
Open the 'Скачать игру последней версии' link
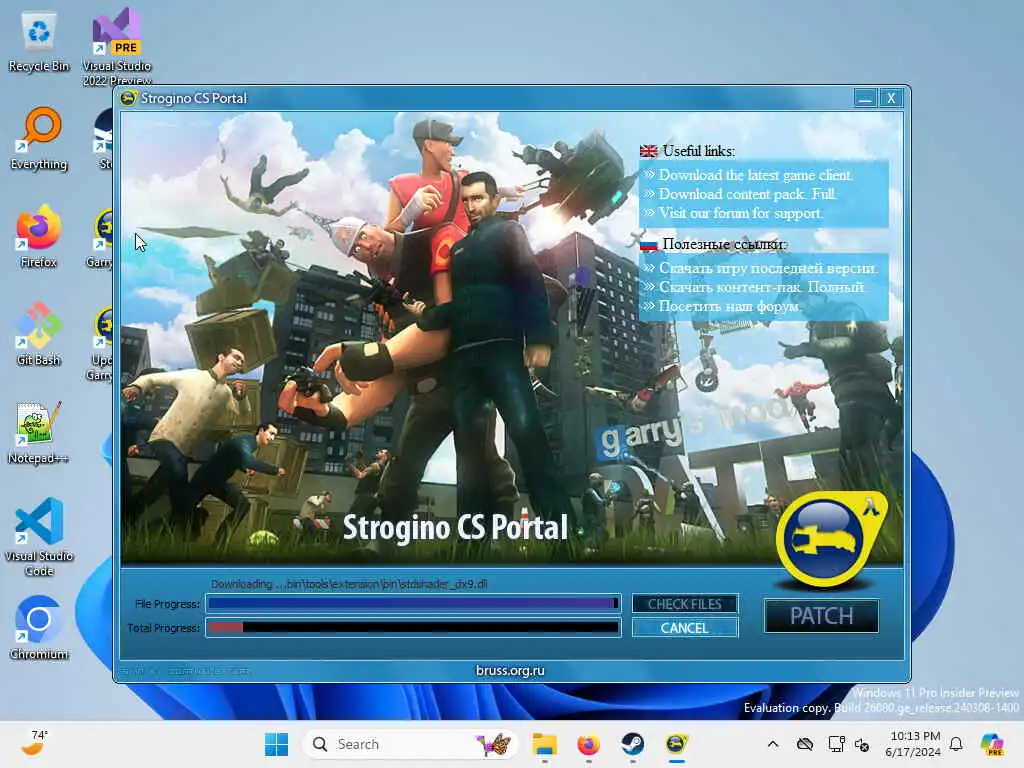coord(769,268)
